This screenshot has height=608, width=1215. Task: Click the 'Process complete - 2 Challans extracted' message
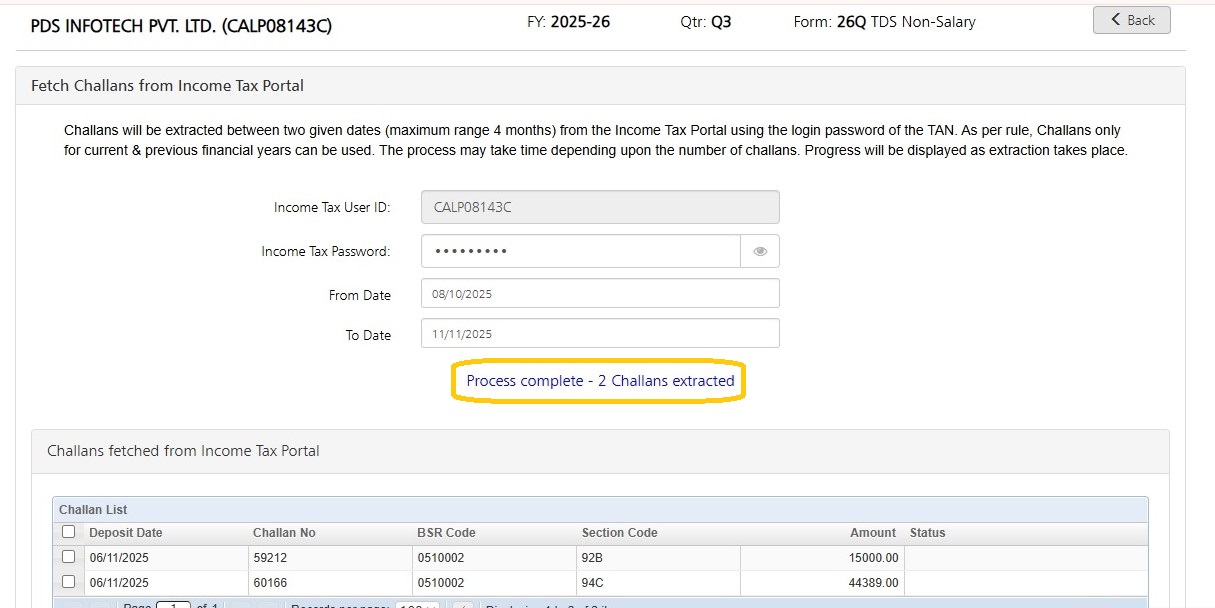point(600,381)
